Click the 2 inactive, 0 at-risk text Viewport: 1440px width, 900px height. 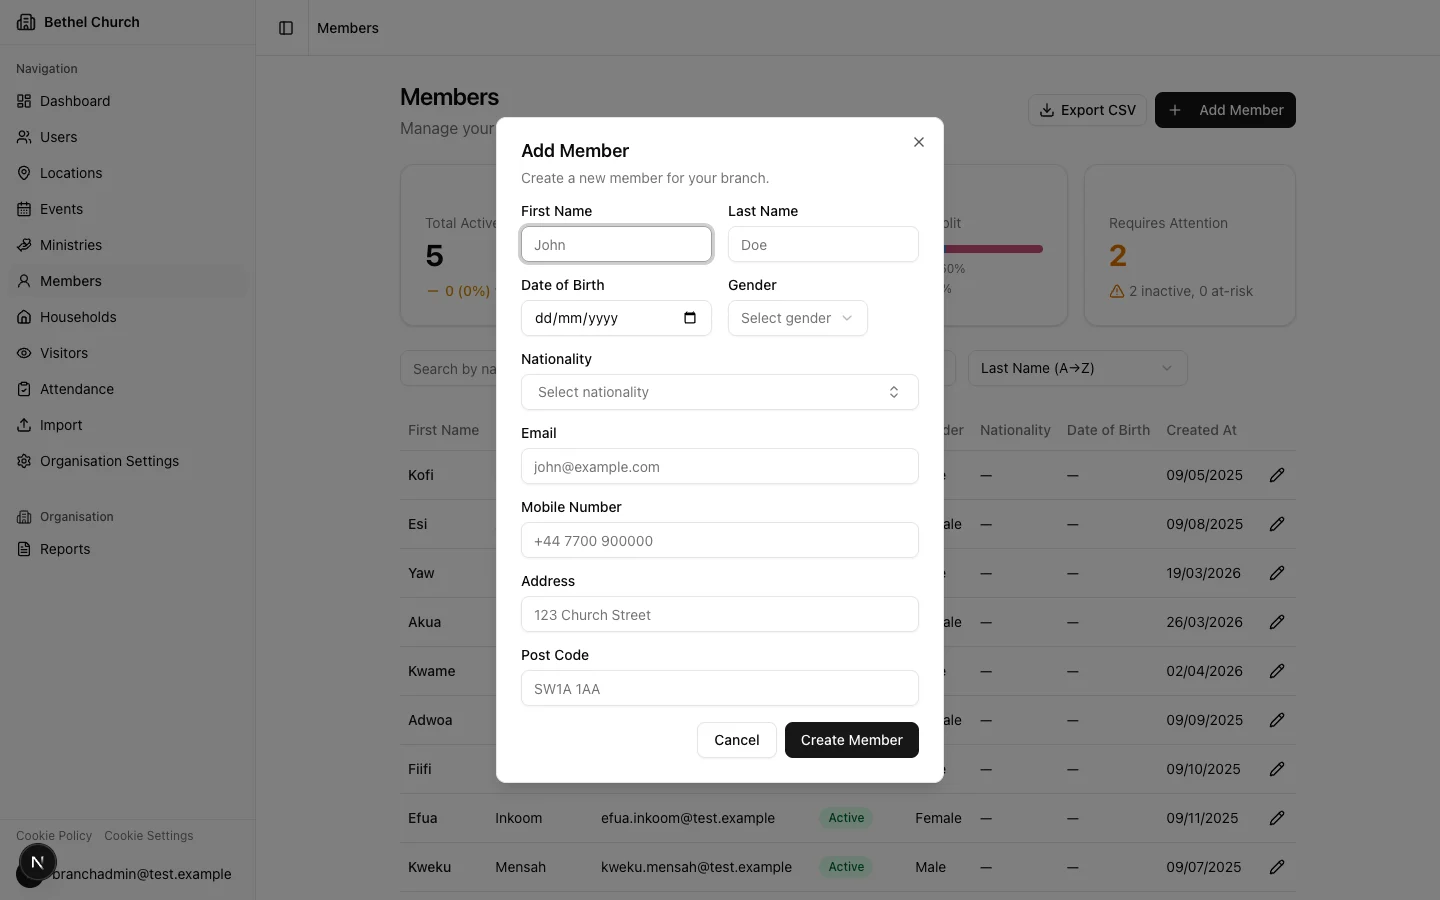(x=1191, y=291)
